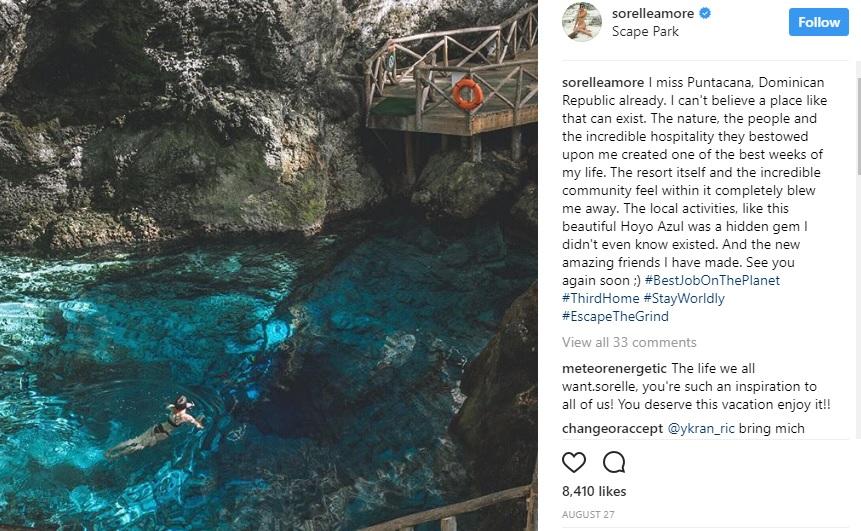Open the #EscapeTheGrind hashtag

point(615,316)
